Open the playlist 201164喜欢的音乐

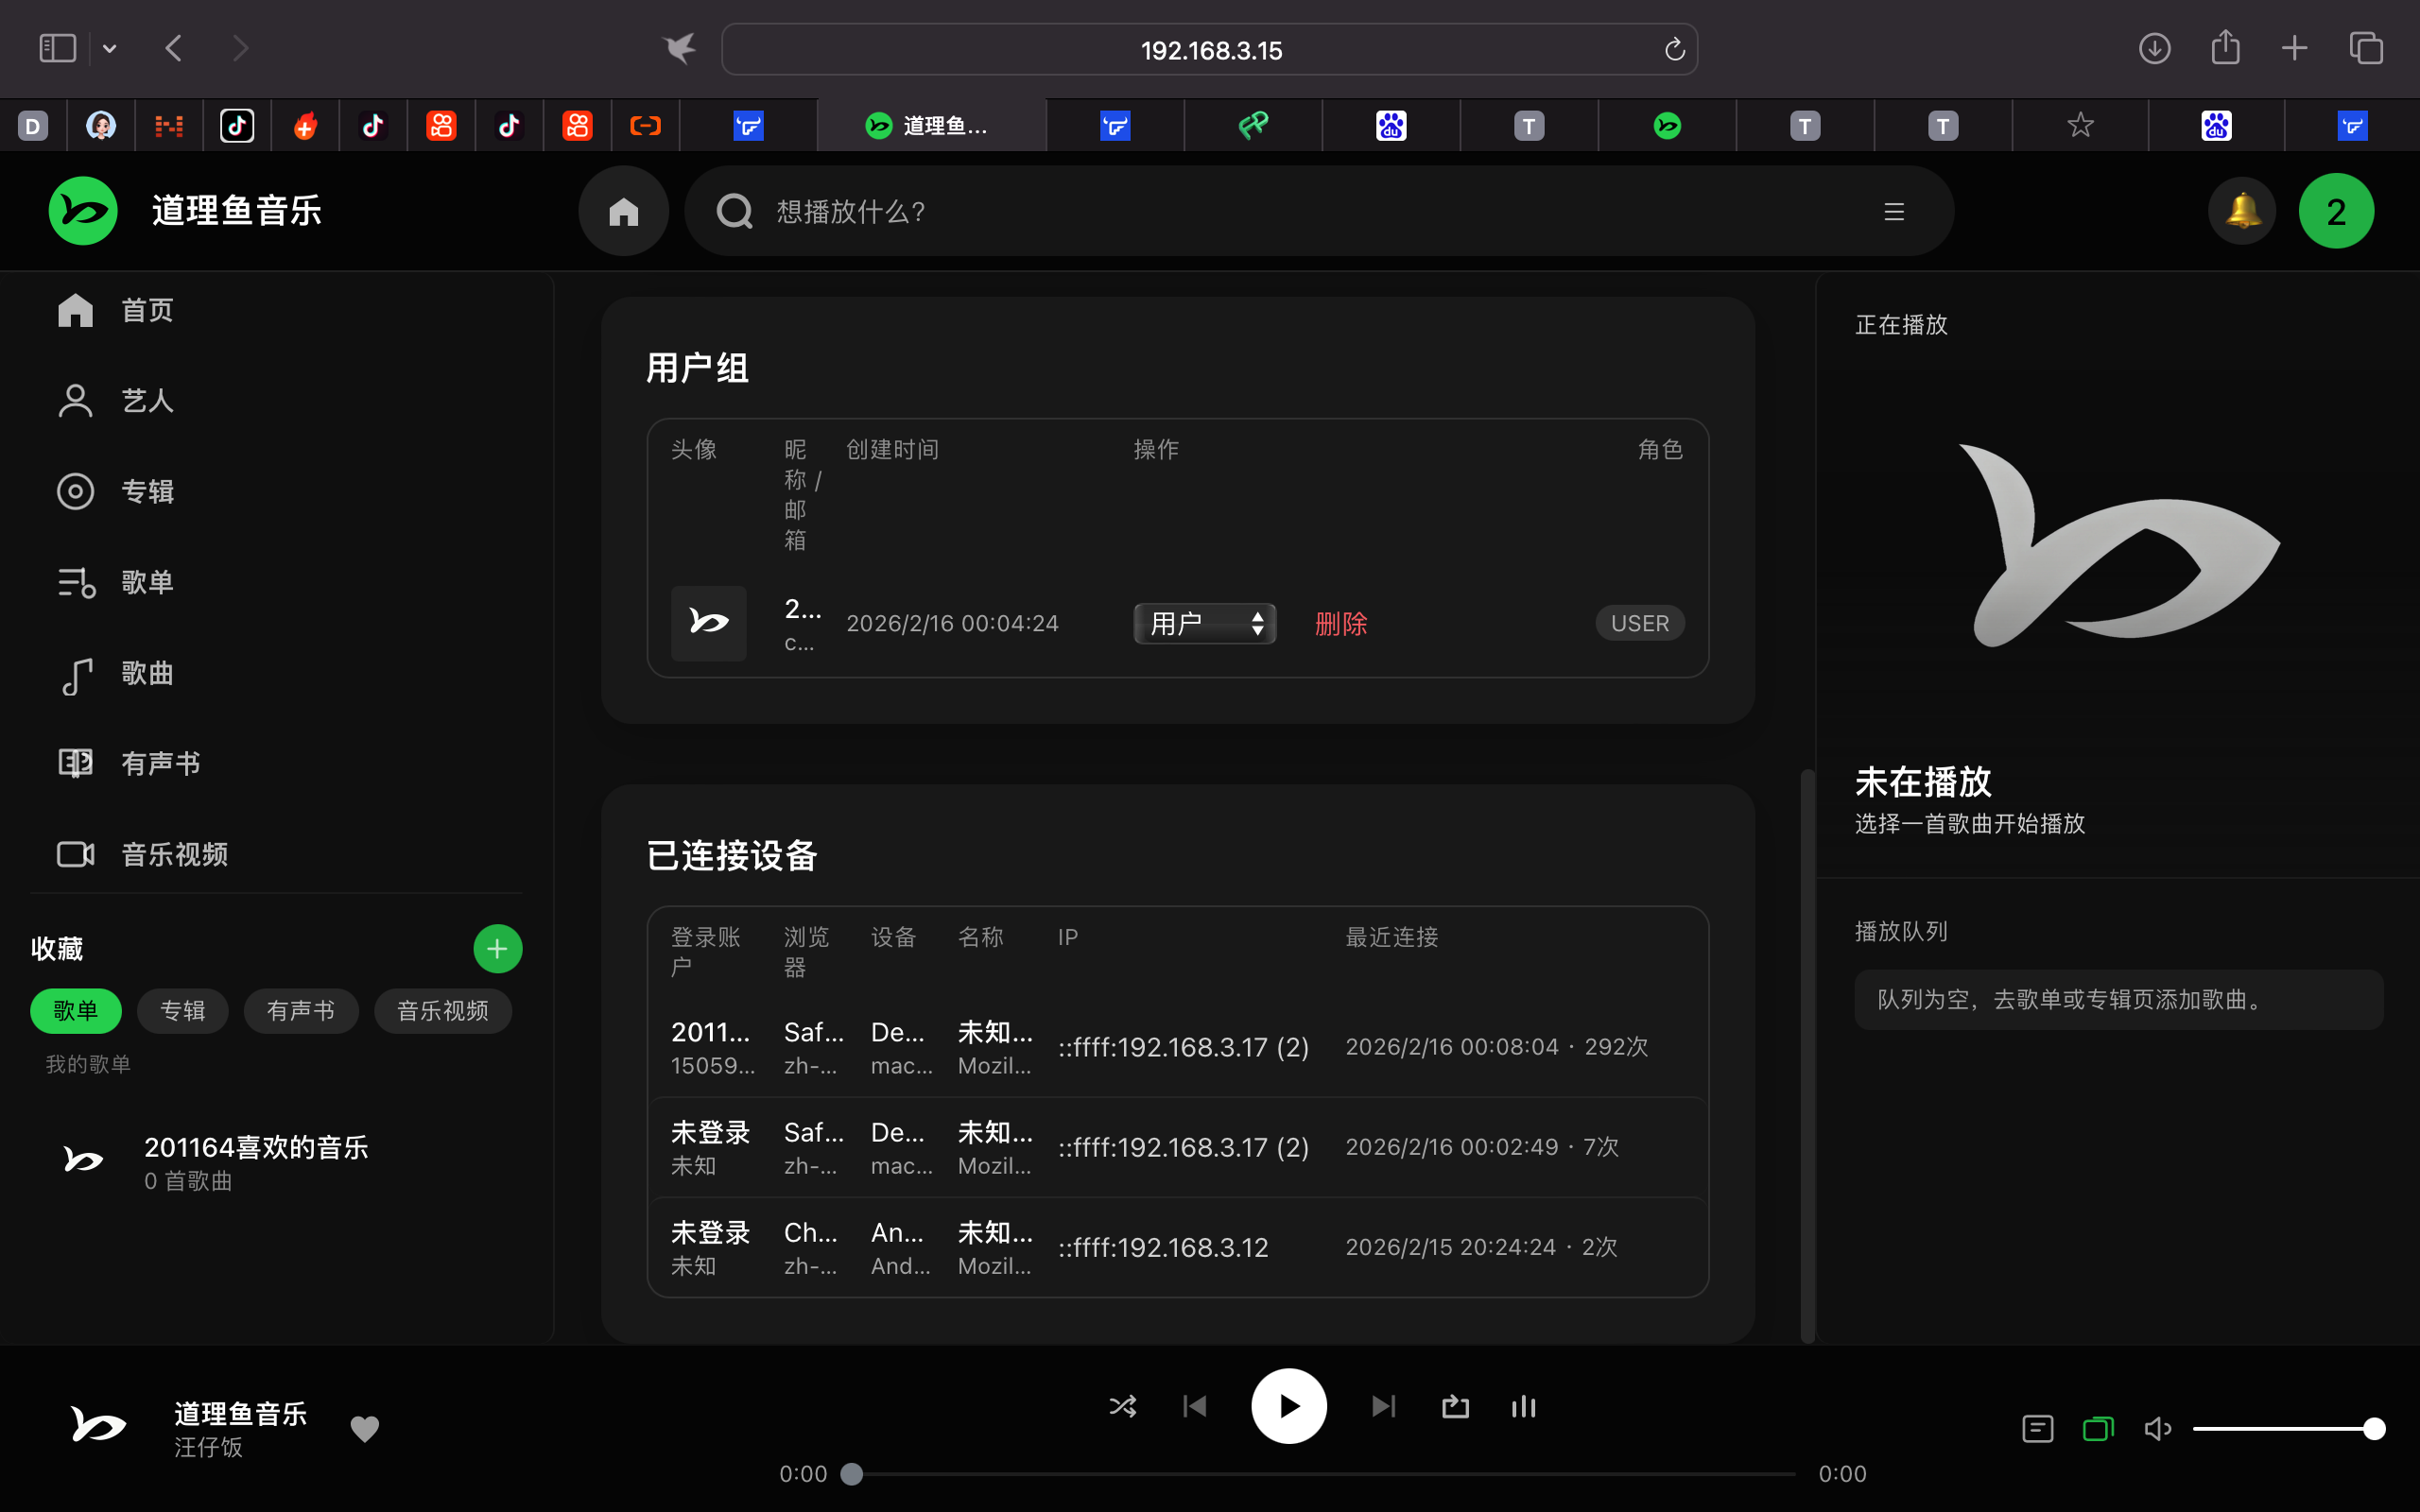tap(255, 1148)
